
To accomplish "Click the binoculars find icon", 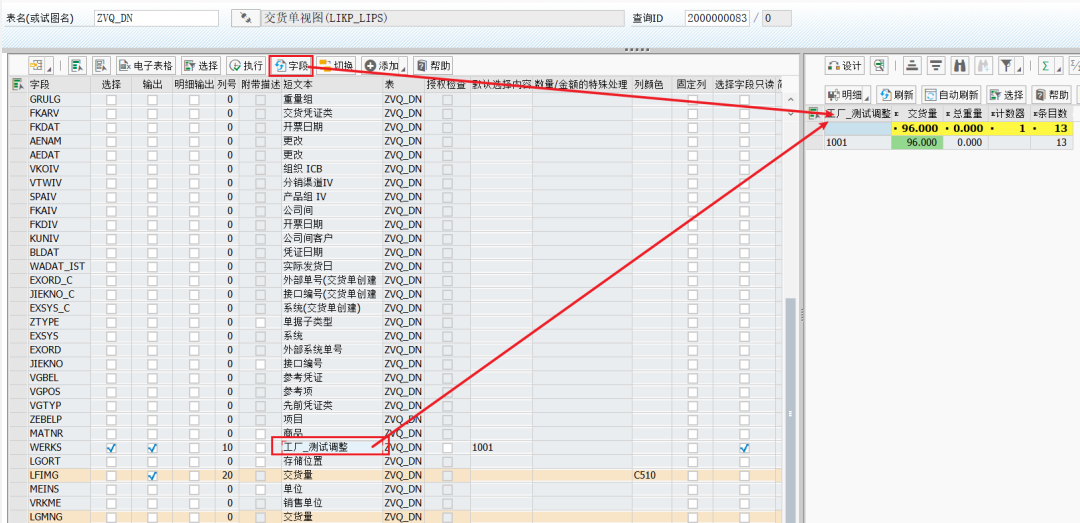I will pos(959,66).
